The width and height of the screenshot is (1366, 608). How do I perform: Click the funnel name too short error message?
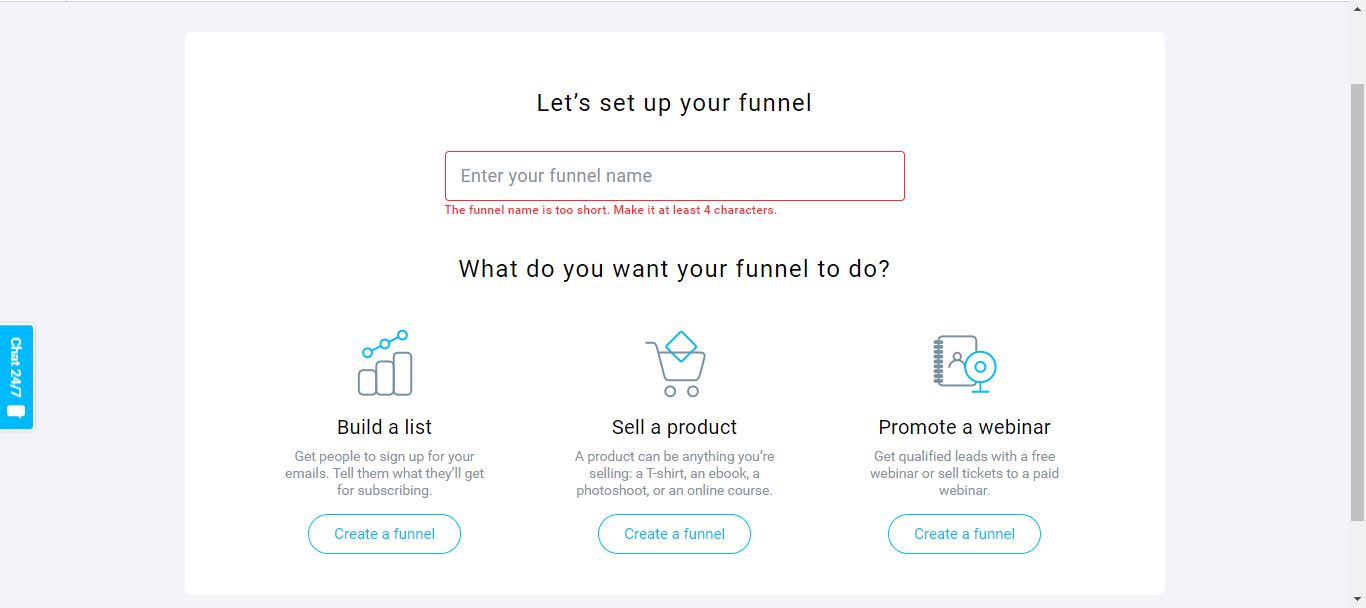pyautogui.click(x=610, y=210)
